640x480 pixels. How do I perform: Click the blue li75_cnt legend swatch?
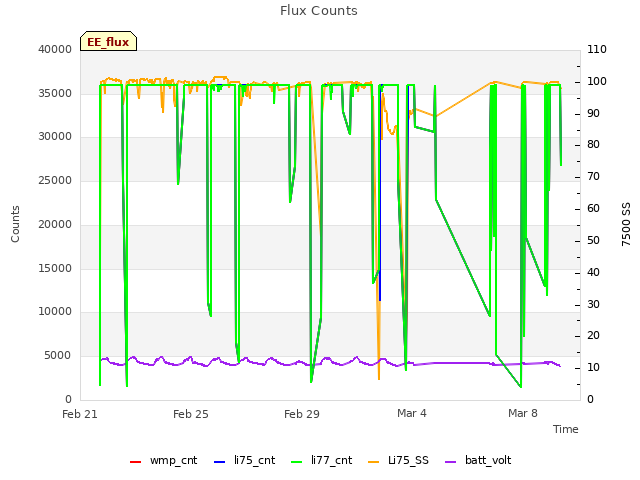pos(220,462)
